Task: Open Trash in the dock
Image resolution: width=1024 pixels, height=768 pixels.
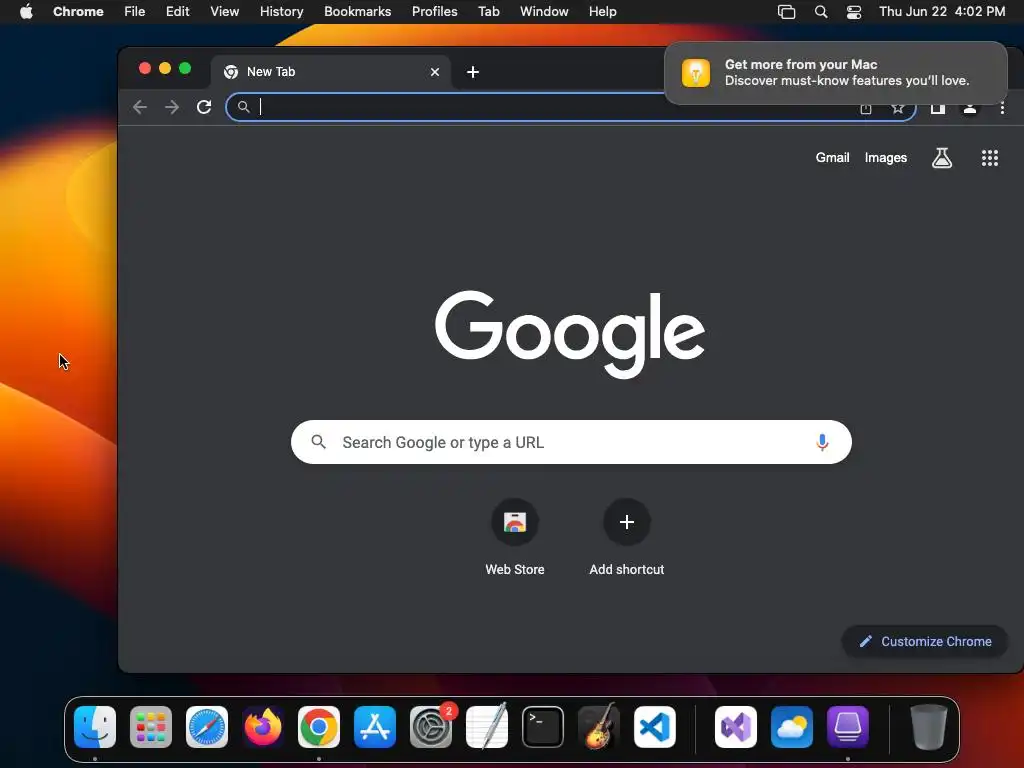Action: (929, 727)
